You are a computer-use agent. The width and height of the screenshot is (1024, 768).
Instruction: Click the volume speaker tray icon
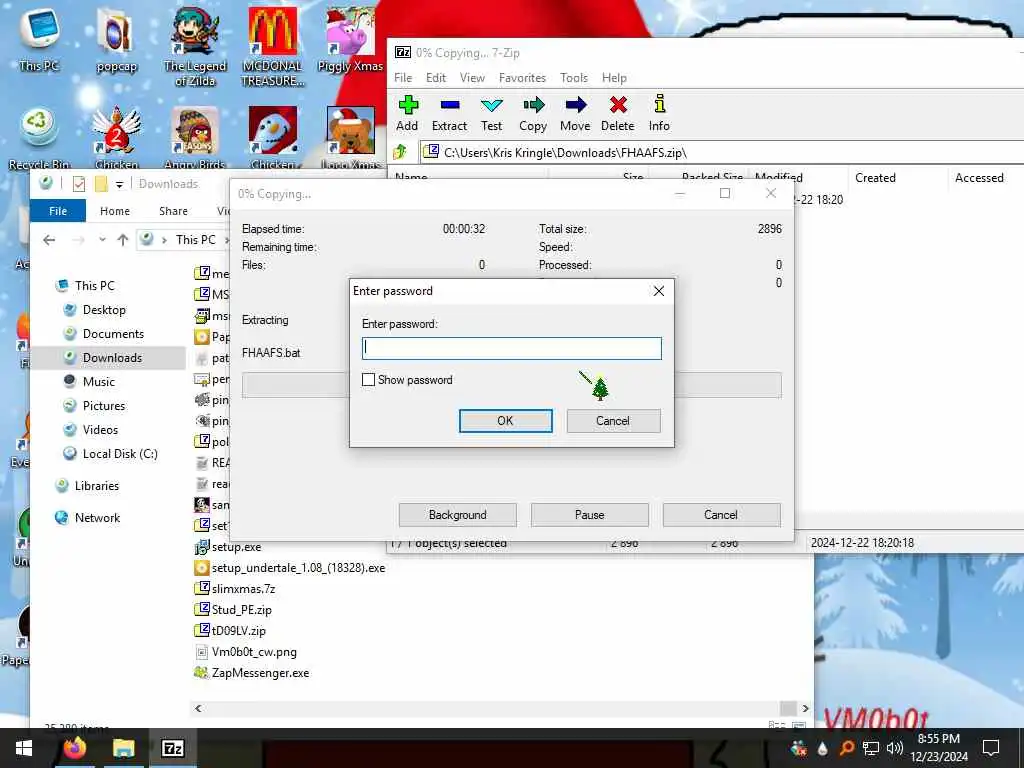point(895,748)
